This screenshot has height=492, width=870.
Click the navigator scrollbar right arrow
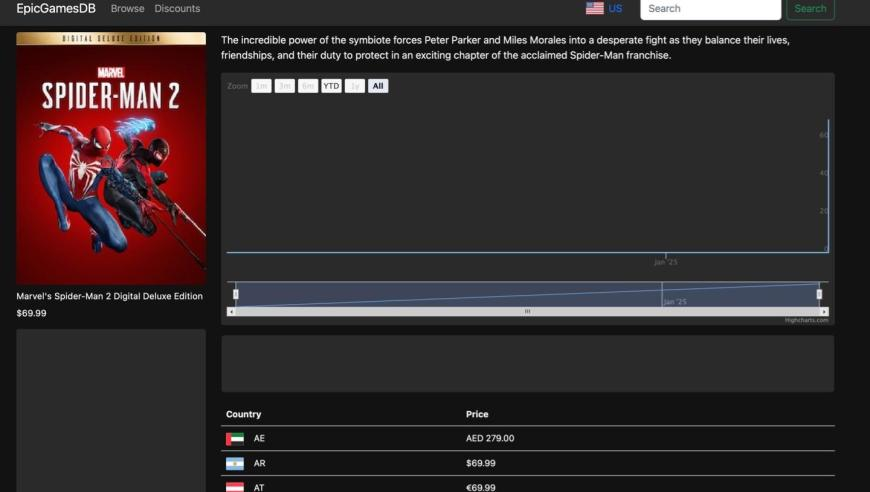[825, 312]
